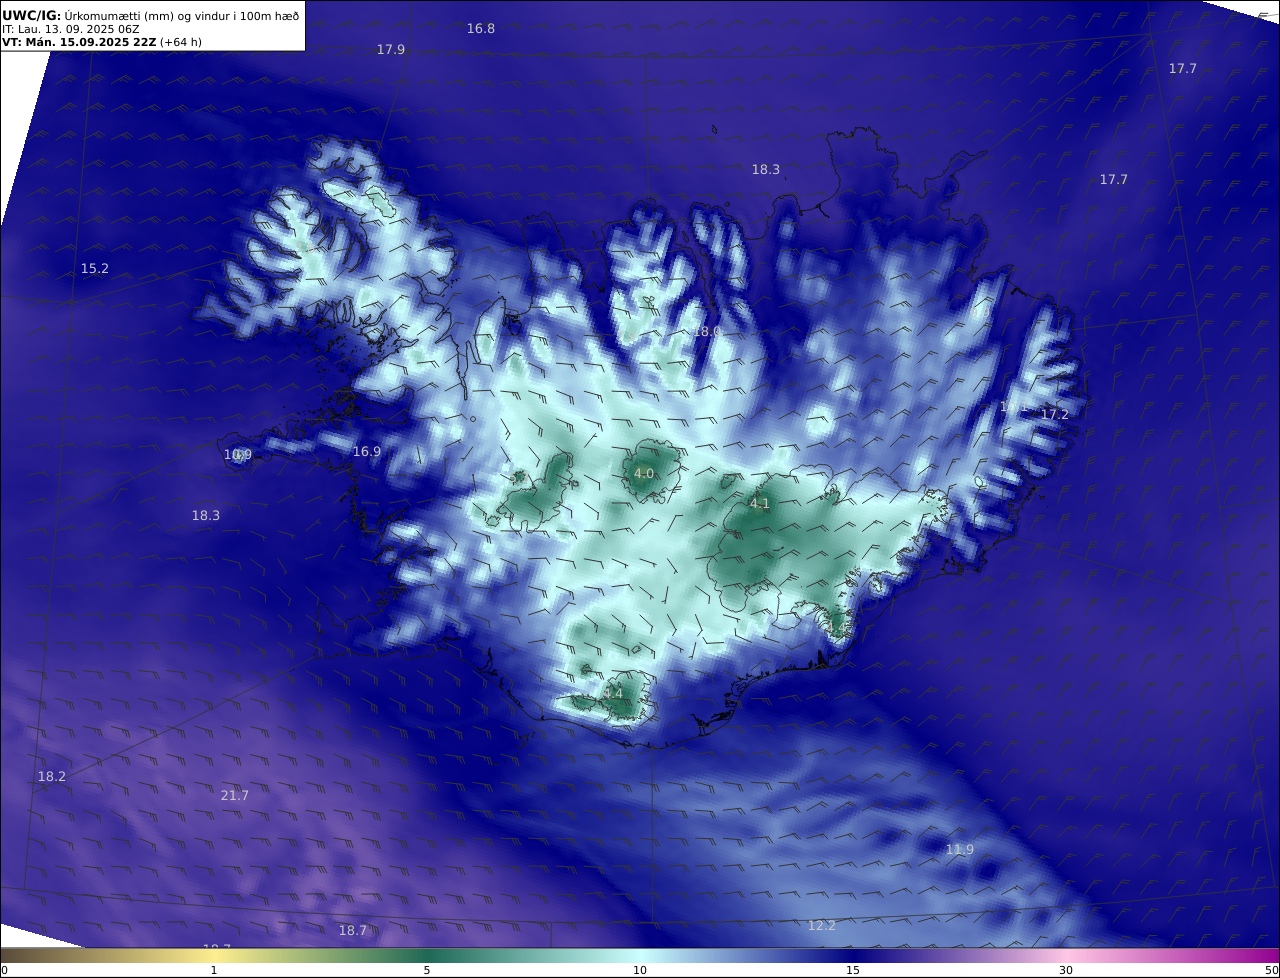Click the "UWC/IG:" title label
Viewport: 1280px width, 978px height.
coord(31,15)
